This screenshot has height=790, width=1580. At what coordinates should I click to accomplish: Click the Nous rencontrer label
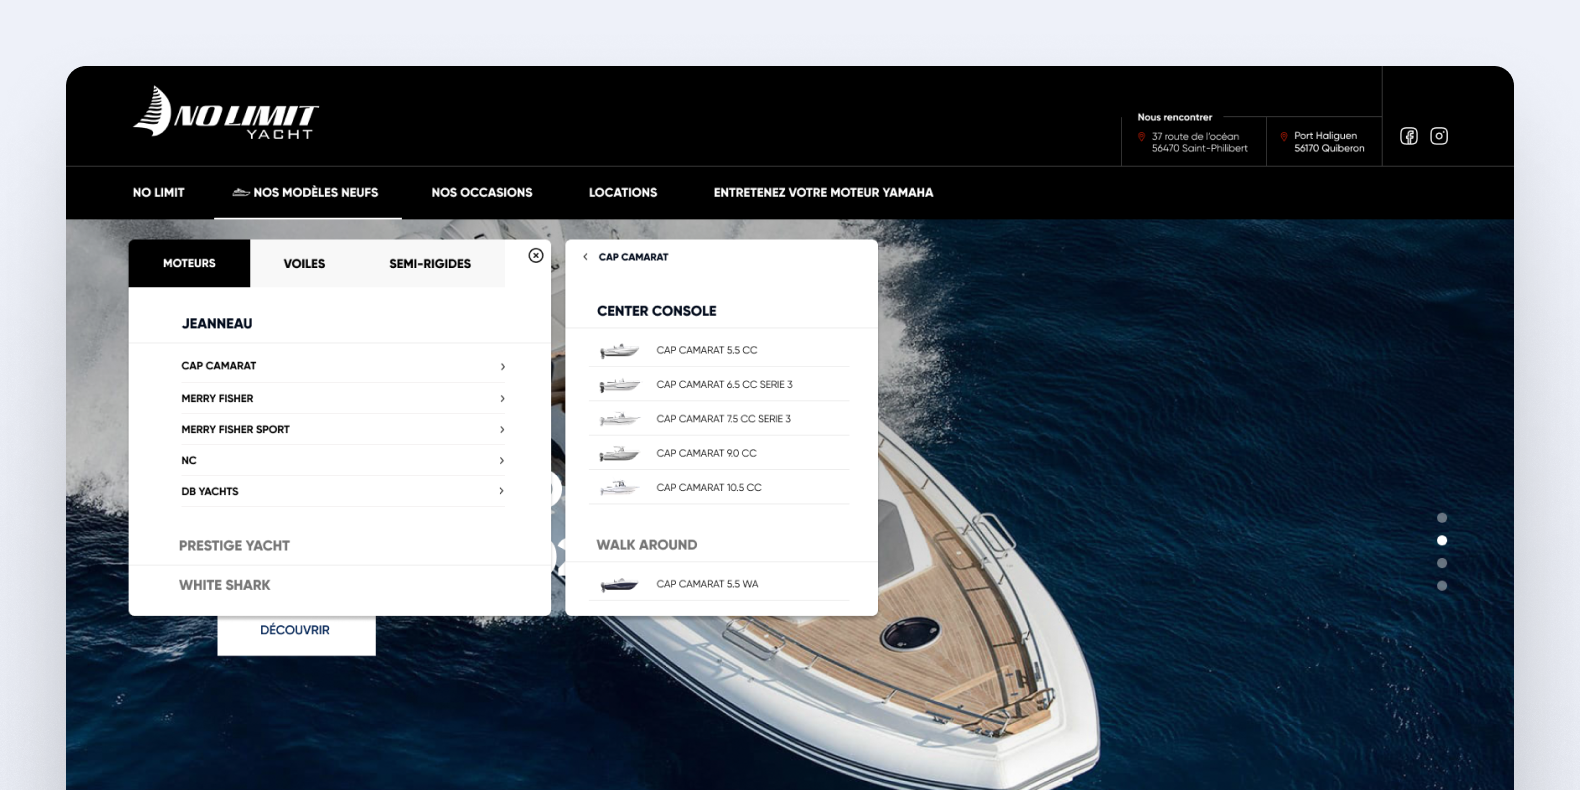[1174, 117]
